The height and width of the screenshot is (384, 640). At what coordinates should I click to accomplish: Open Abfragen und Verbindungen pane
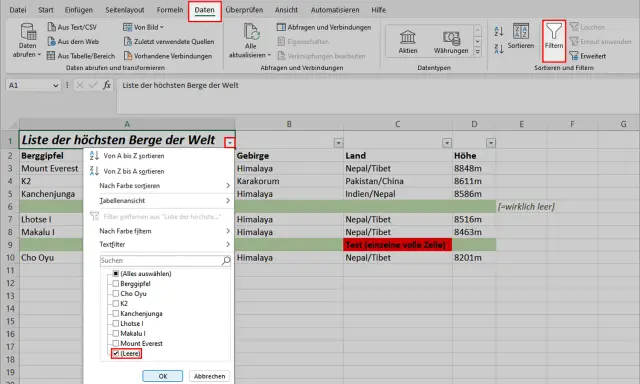pyautogui.click(x=324, y=27)
